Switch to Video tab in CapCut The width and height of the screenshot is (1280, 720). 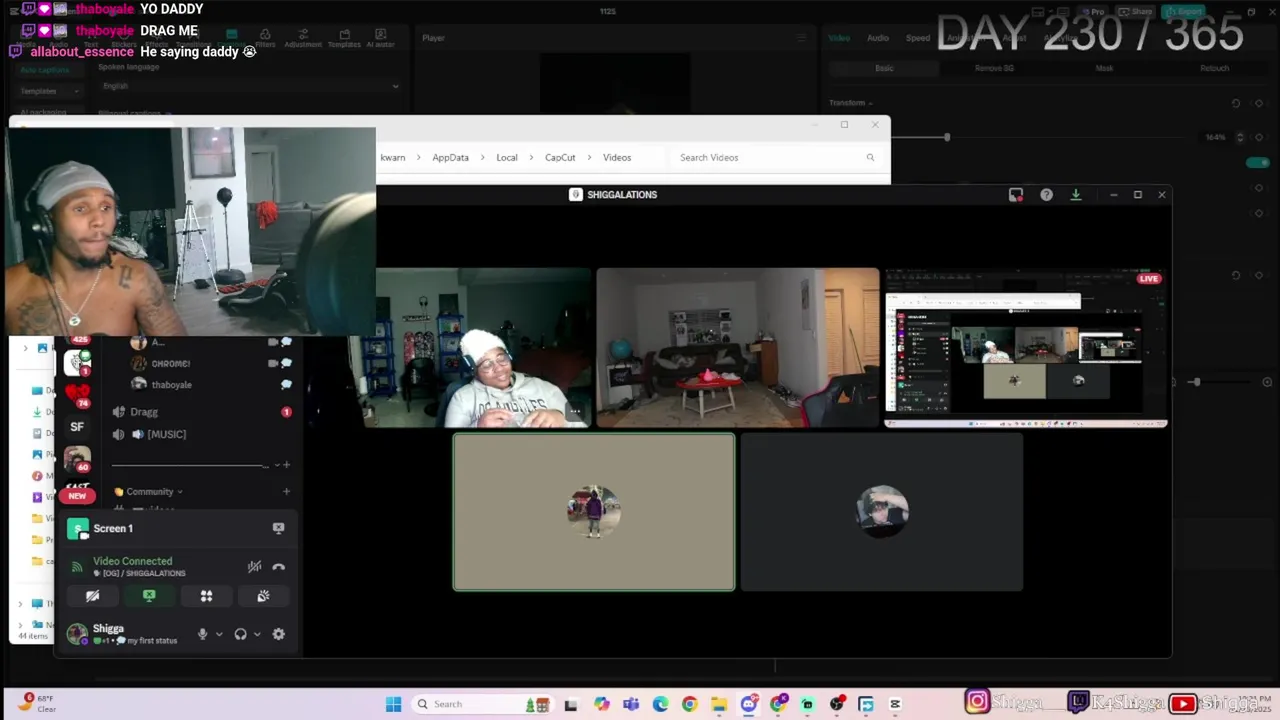[x=840, y=38]
